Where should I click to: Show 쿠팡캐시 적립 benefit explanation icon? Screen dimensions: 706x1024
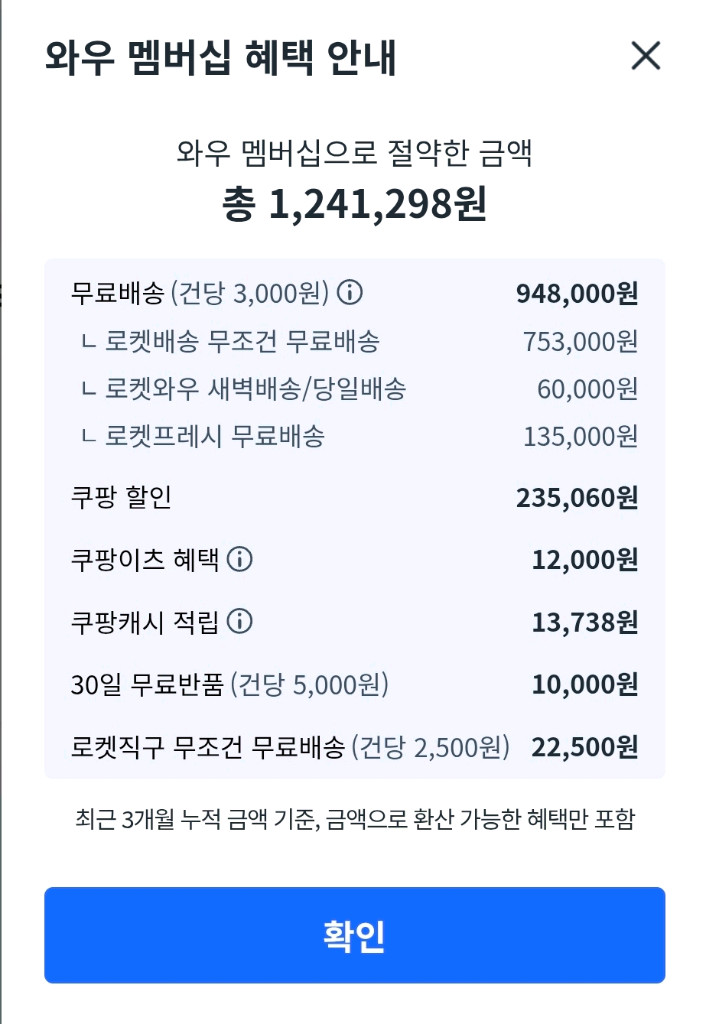[238, 623]
